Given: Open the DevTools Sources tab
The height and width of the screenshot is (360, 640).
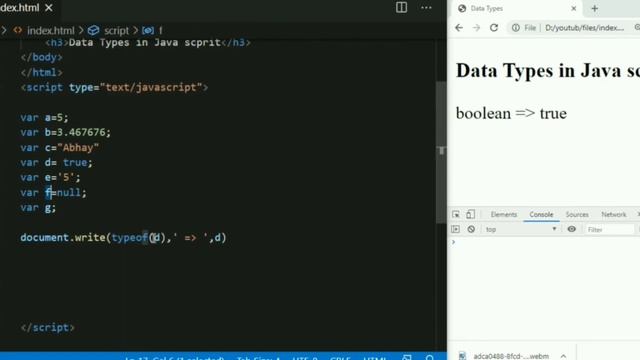Looking at the screenshot, I should [x=577, y=214].
